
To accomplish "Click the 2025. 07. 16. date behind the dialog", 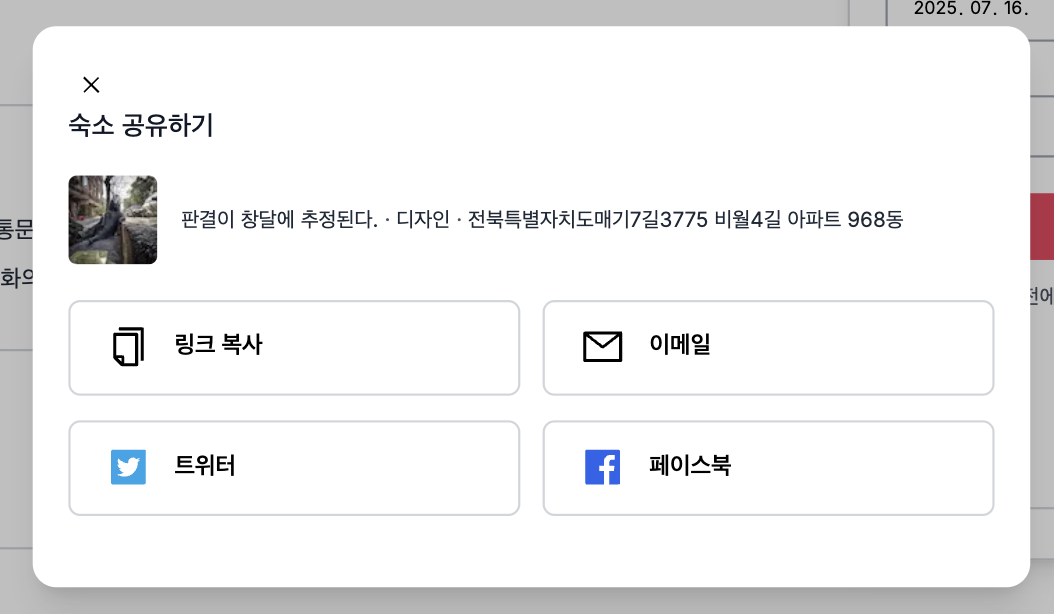I will (x=971, y=9).
